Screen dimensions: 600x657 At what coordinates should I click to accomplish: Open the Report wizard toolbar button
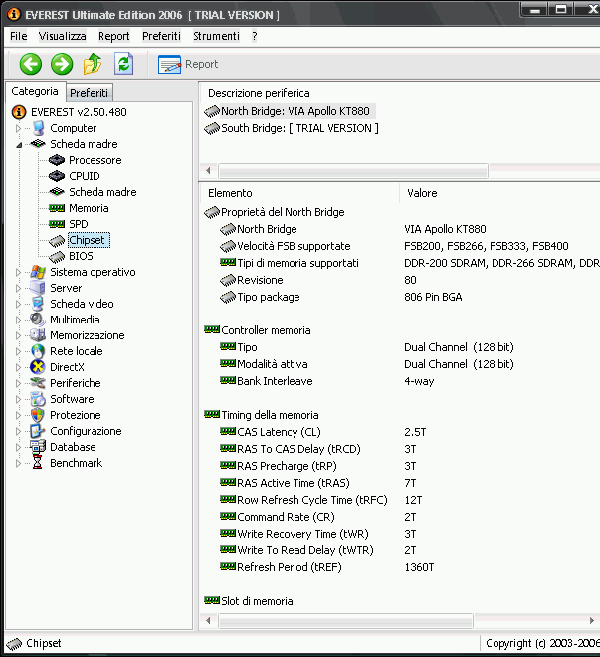click(188, 65)
